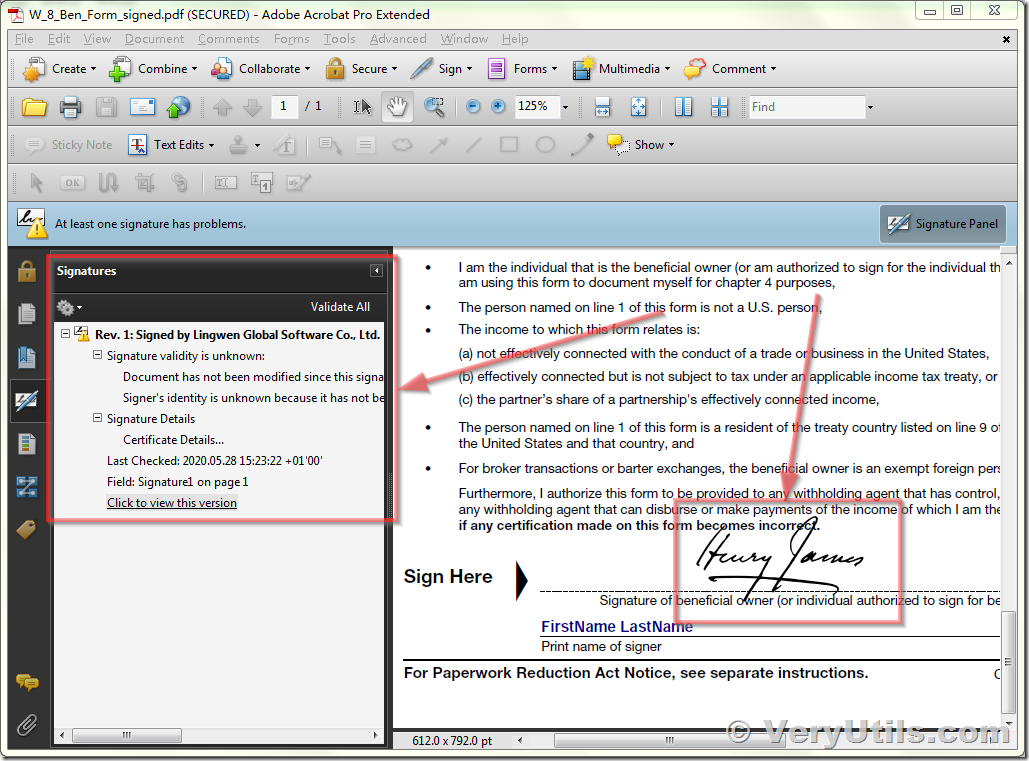Open the Multimedia dropdown
The image size is (1029, 761).
pos(621,69)
